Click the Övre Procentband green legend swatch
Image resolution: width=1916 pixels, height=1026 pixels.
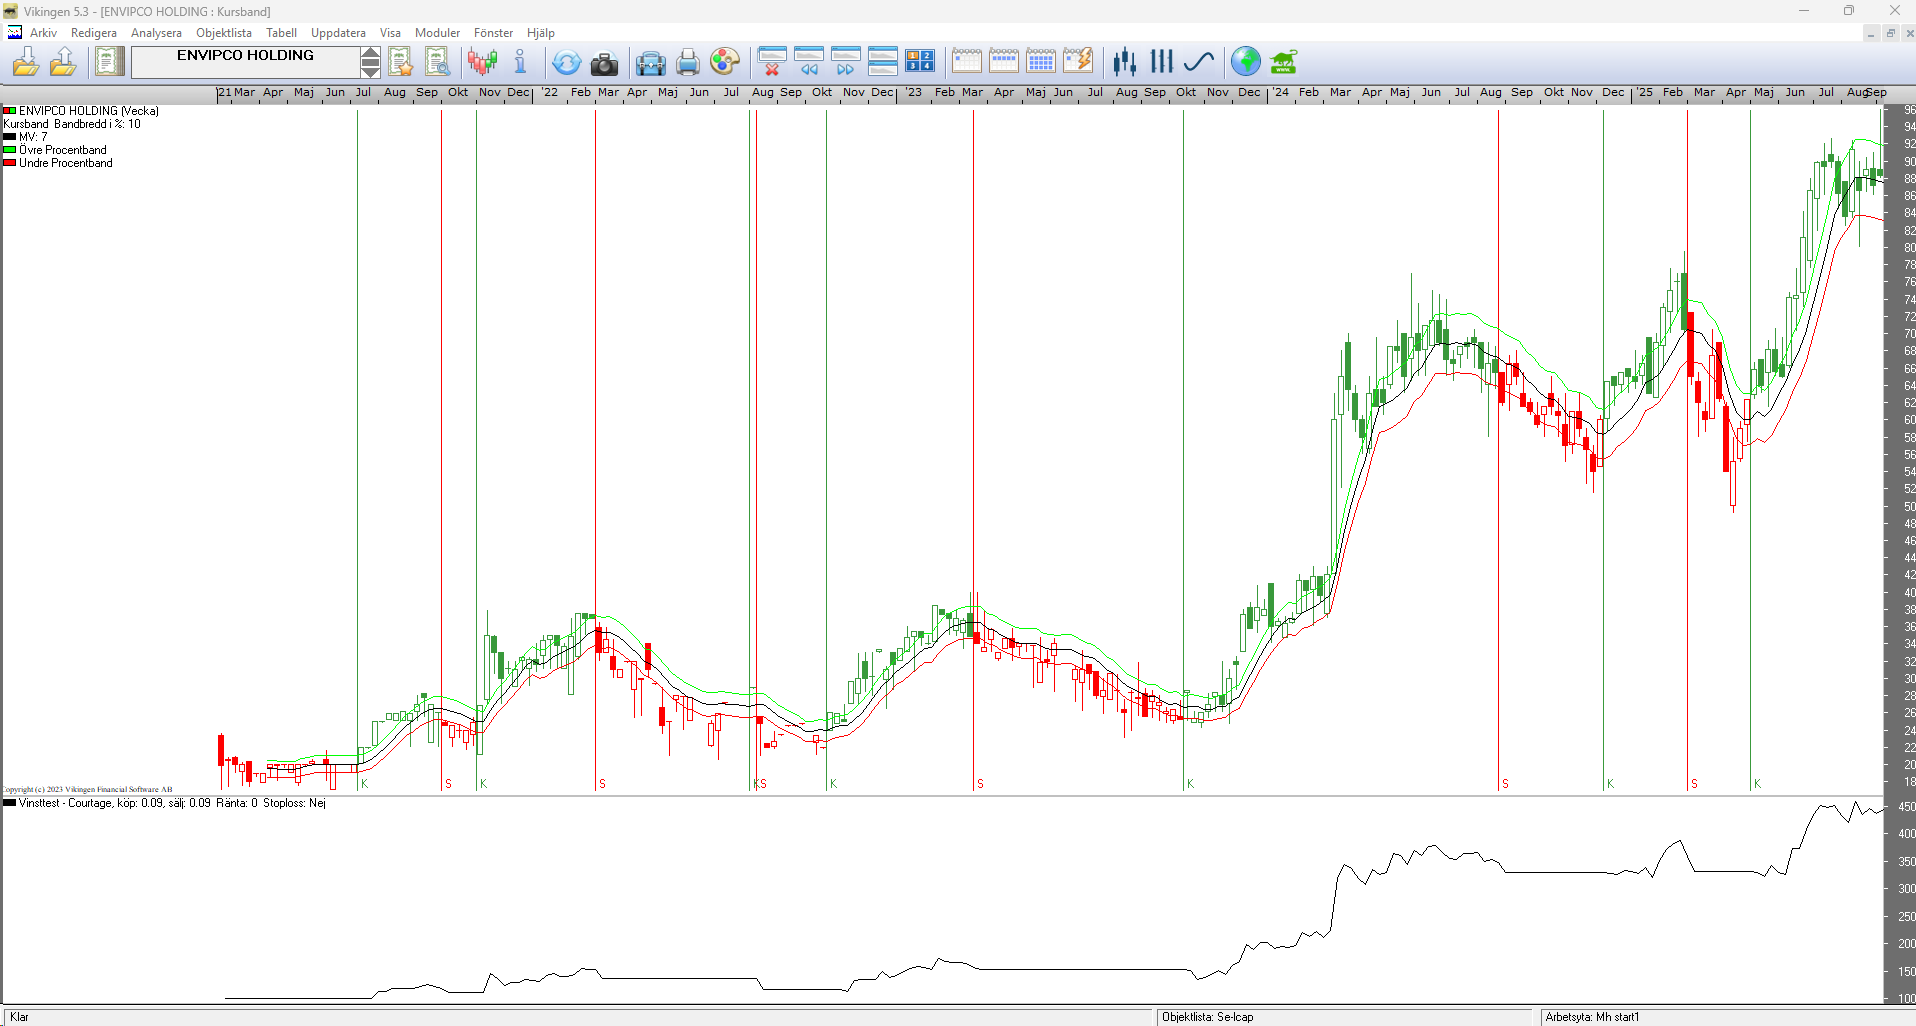coord(9,150)
